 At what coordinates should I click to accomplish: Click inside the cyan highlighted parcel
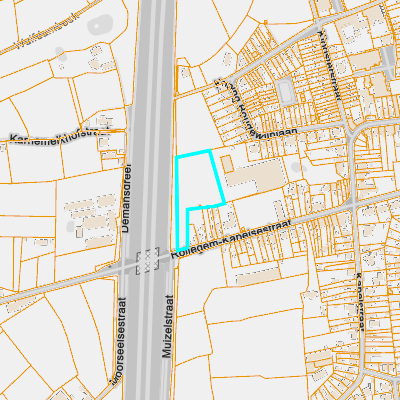tap(197, 182)
